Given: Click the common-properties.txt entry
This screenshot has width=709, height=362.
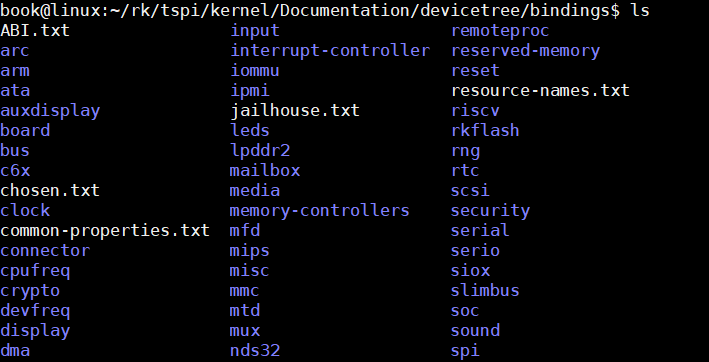Looking at the screenshot, I should pyautogui.click(x=105, y=231).
